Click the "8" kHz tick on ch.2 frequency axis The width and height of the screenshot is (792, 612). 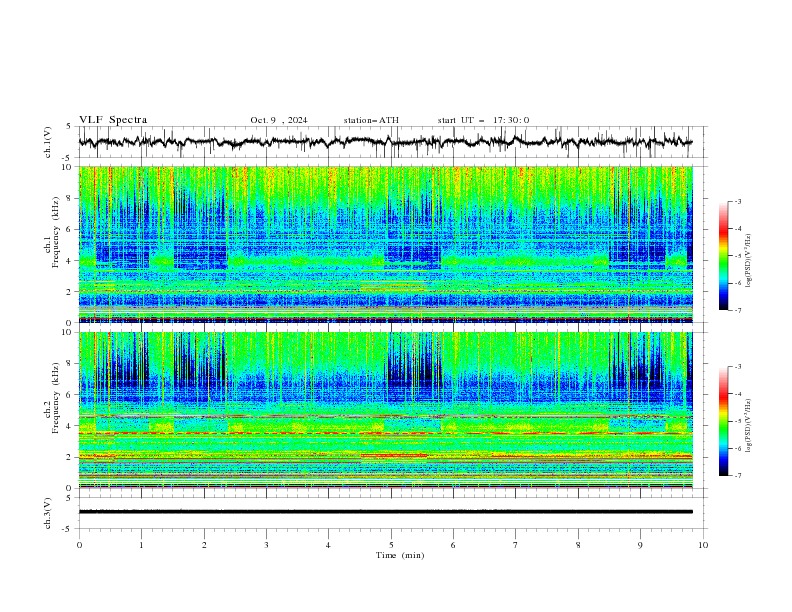(x=70, y=364)
